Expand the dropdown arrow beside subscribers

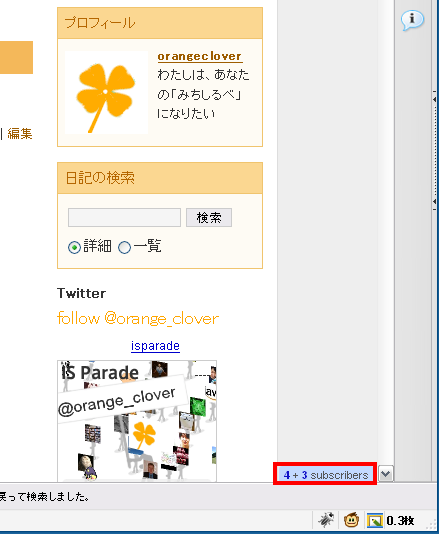386,474
